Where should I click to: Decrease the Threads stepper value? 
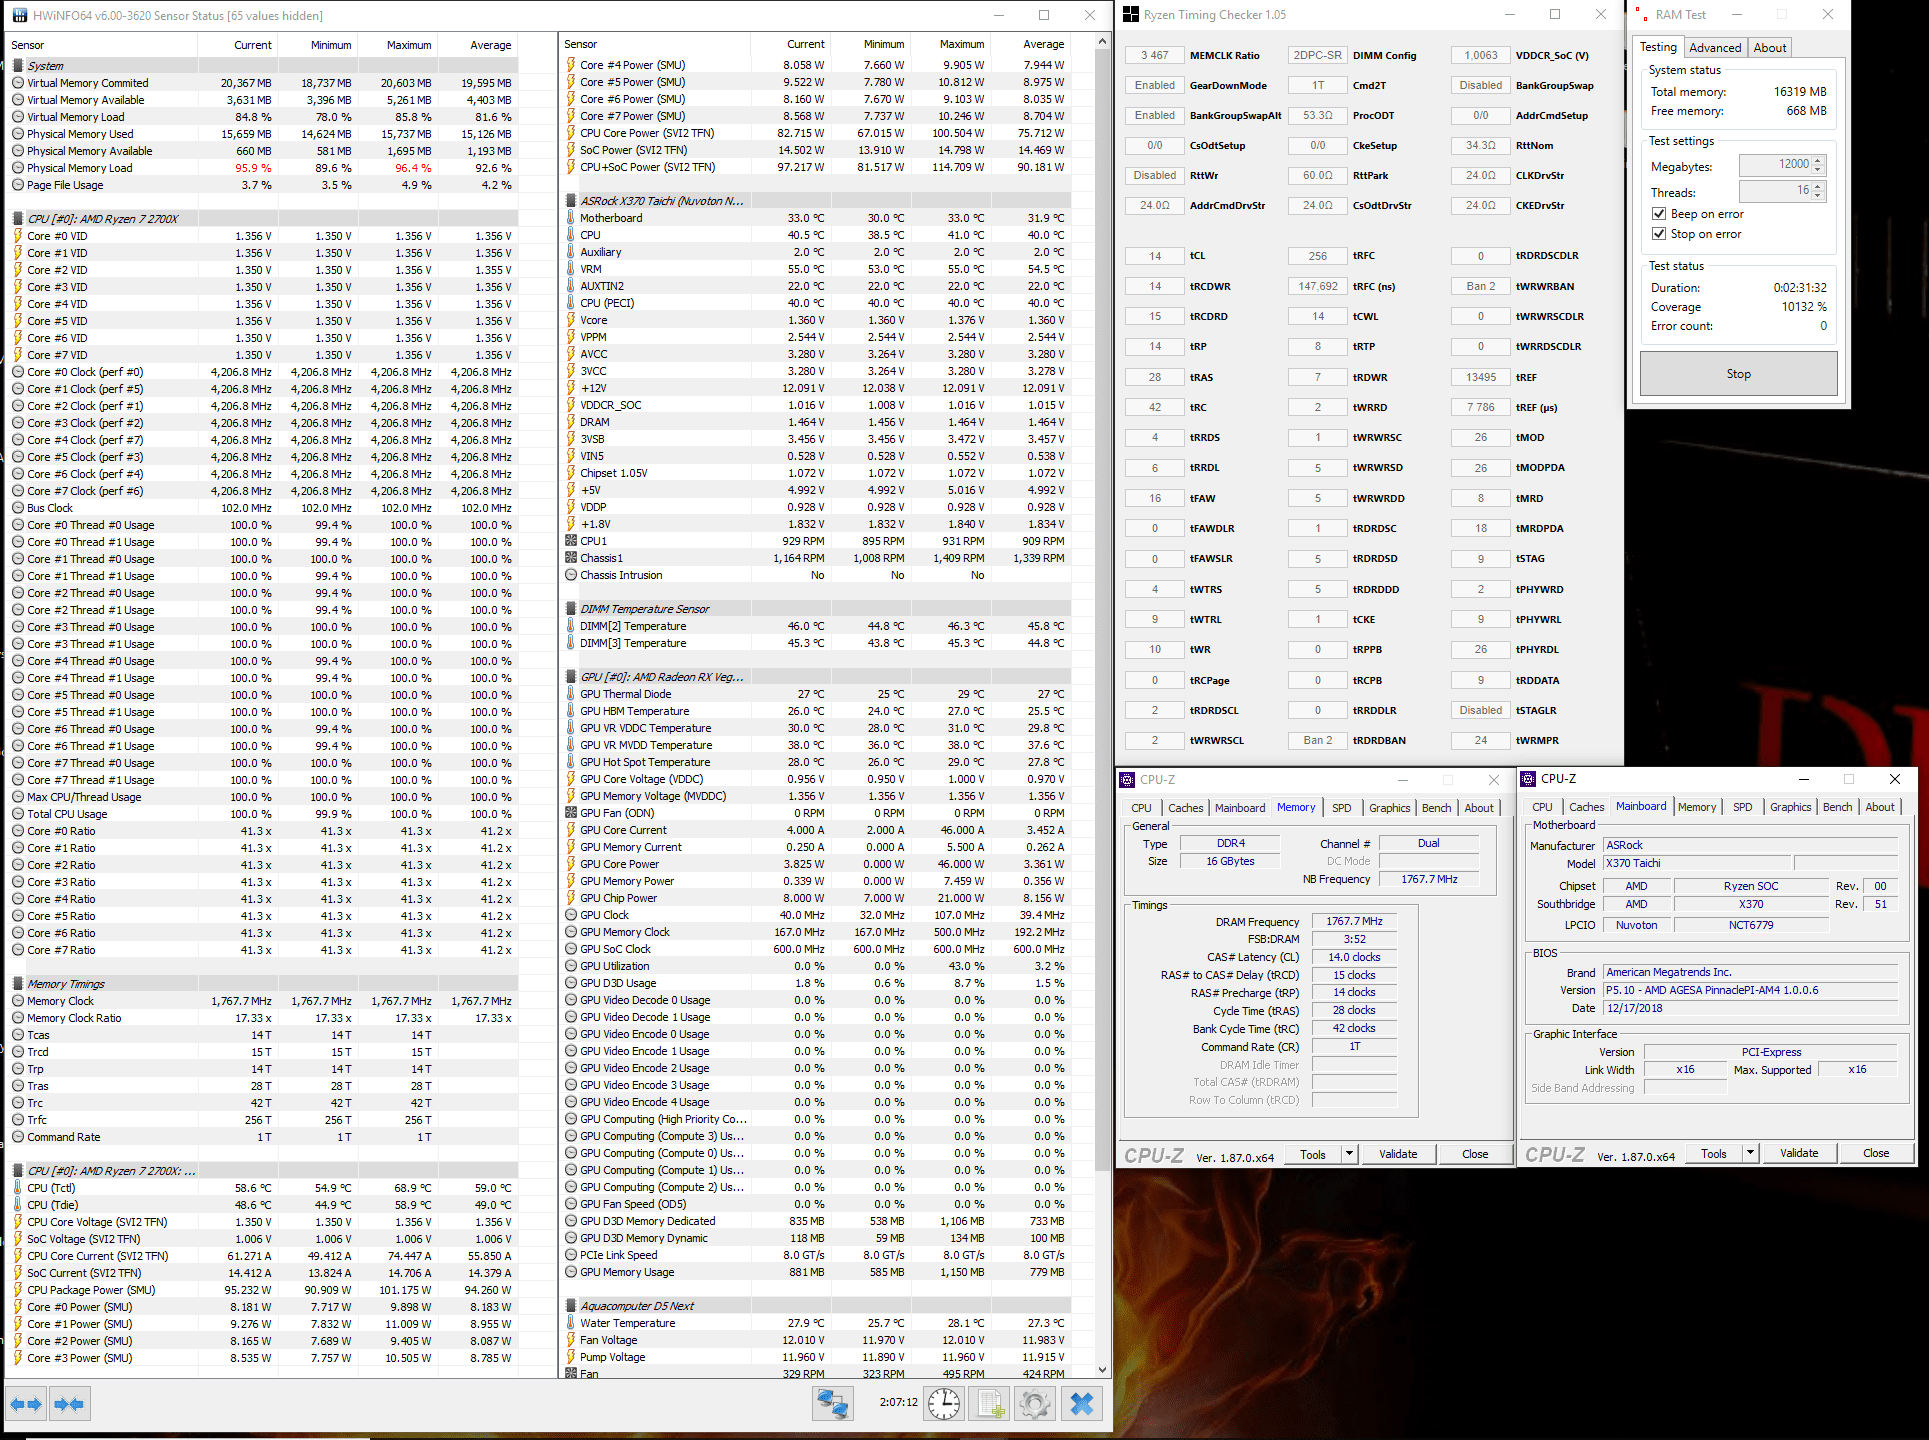tap(1818, 195)
